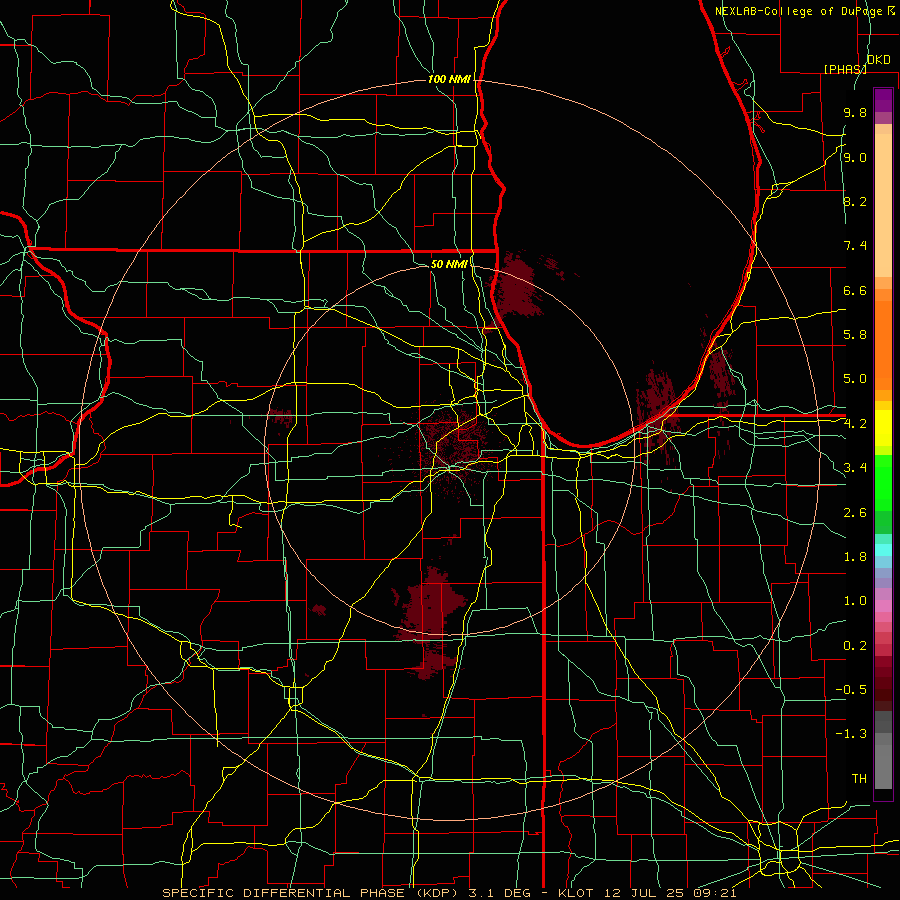Click the 100 NMI range ring label
900x900 pixels.
[449, 79]
